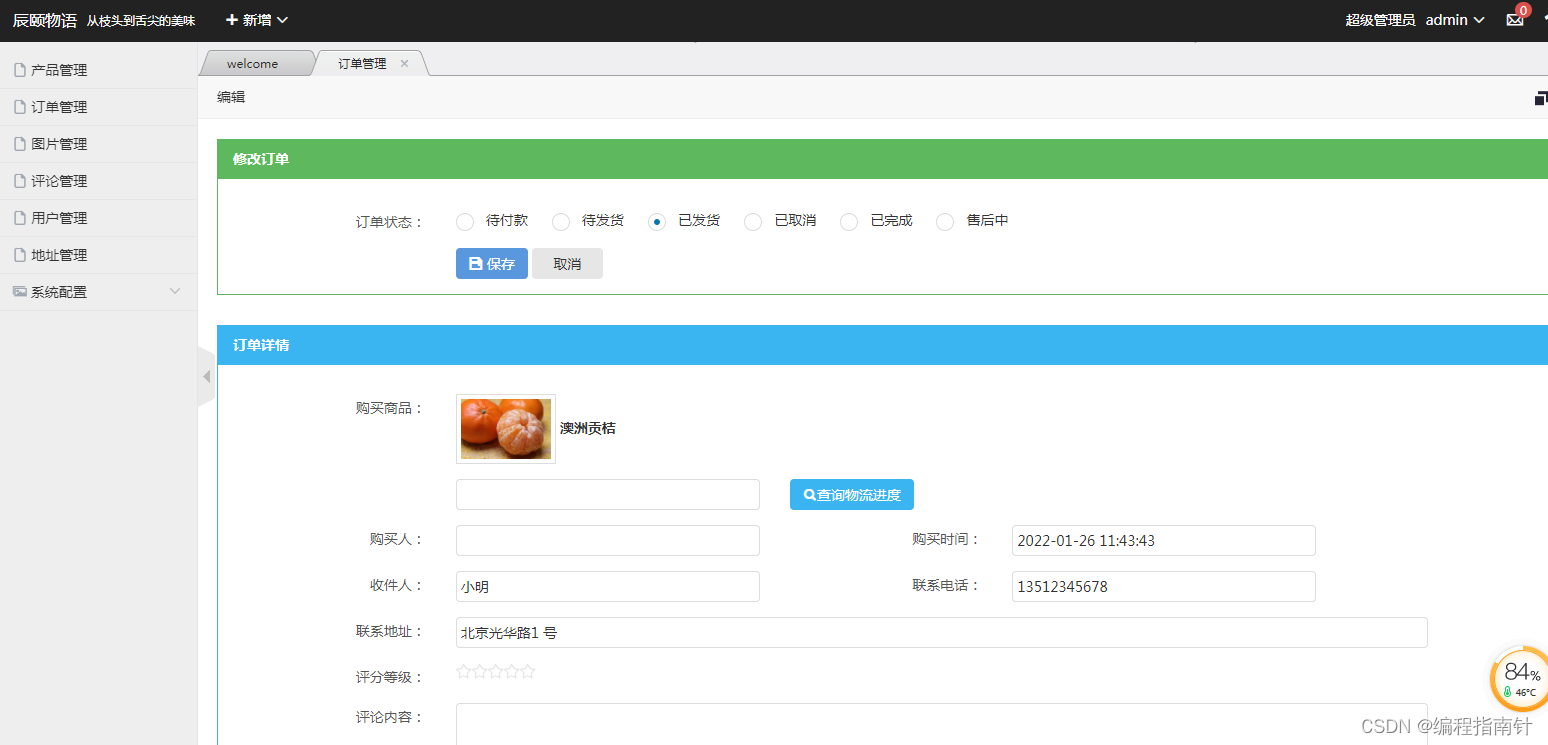Switch to the 订单管理 tab

click(362, 64)
